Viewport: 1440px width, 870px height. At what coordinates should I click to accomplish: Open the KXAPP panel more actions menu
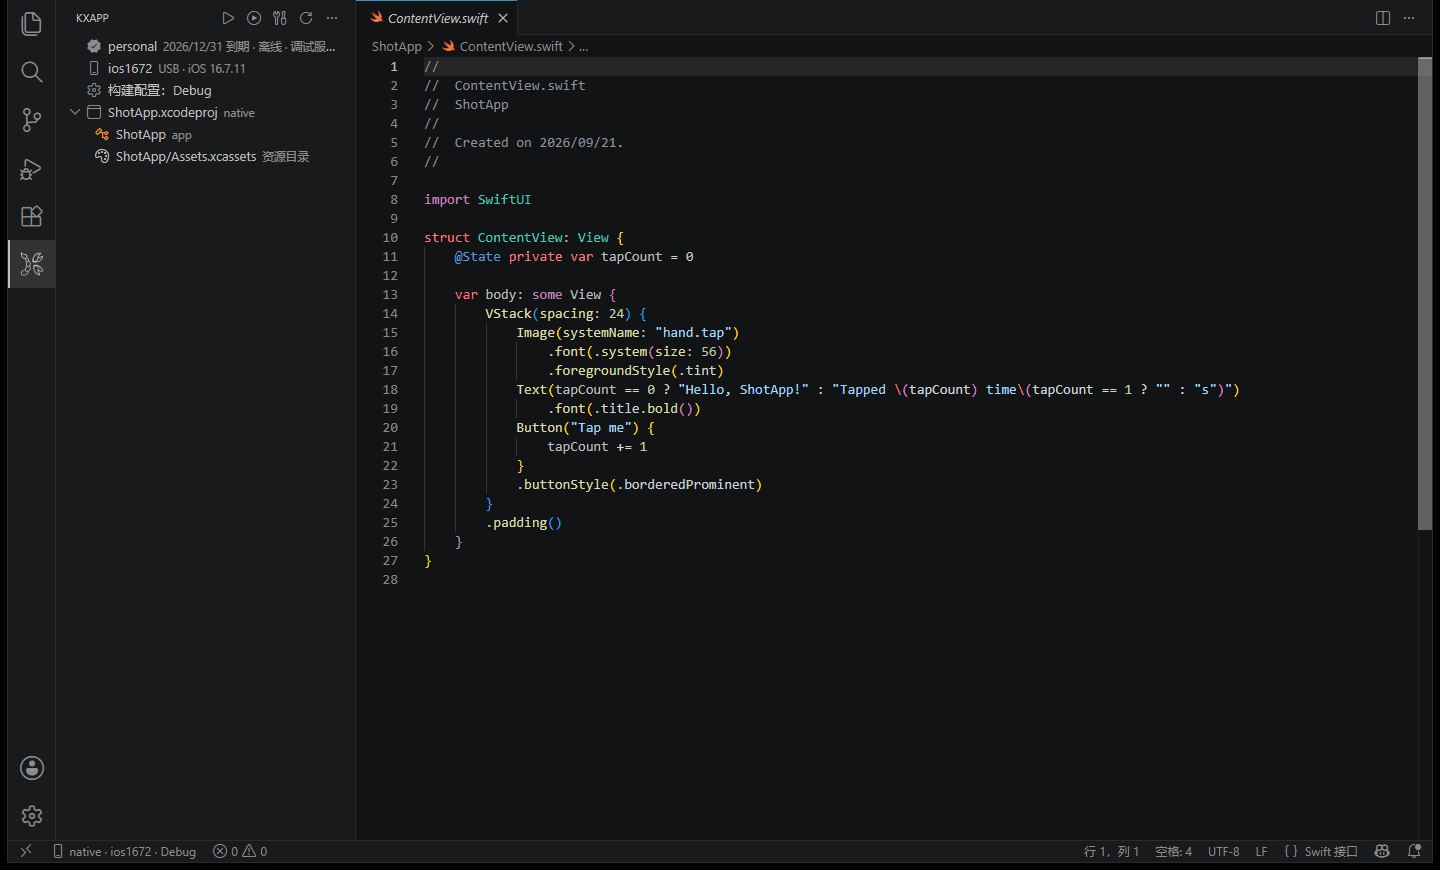click(332, 18)
